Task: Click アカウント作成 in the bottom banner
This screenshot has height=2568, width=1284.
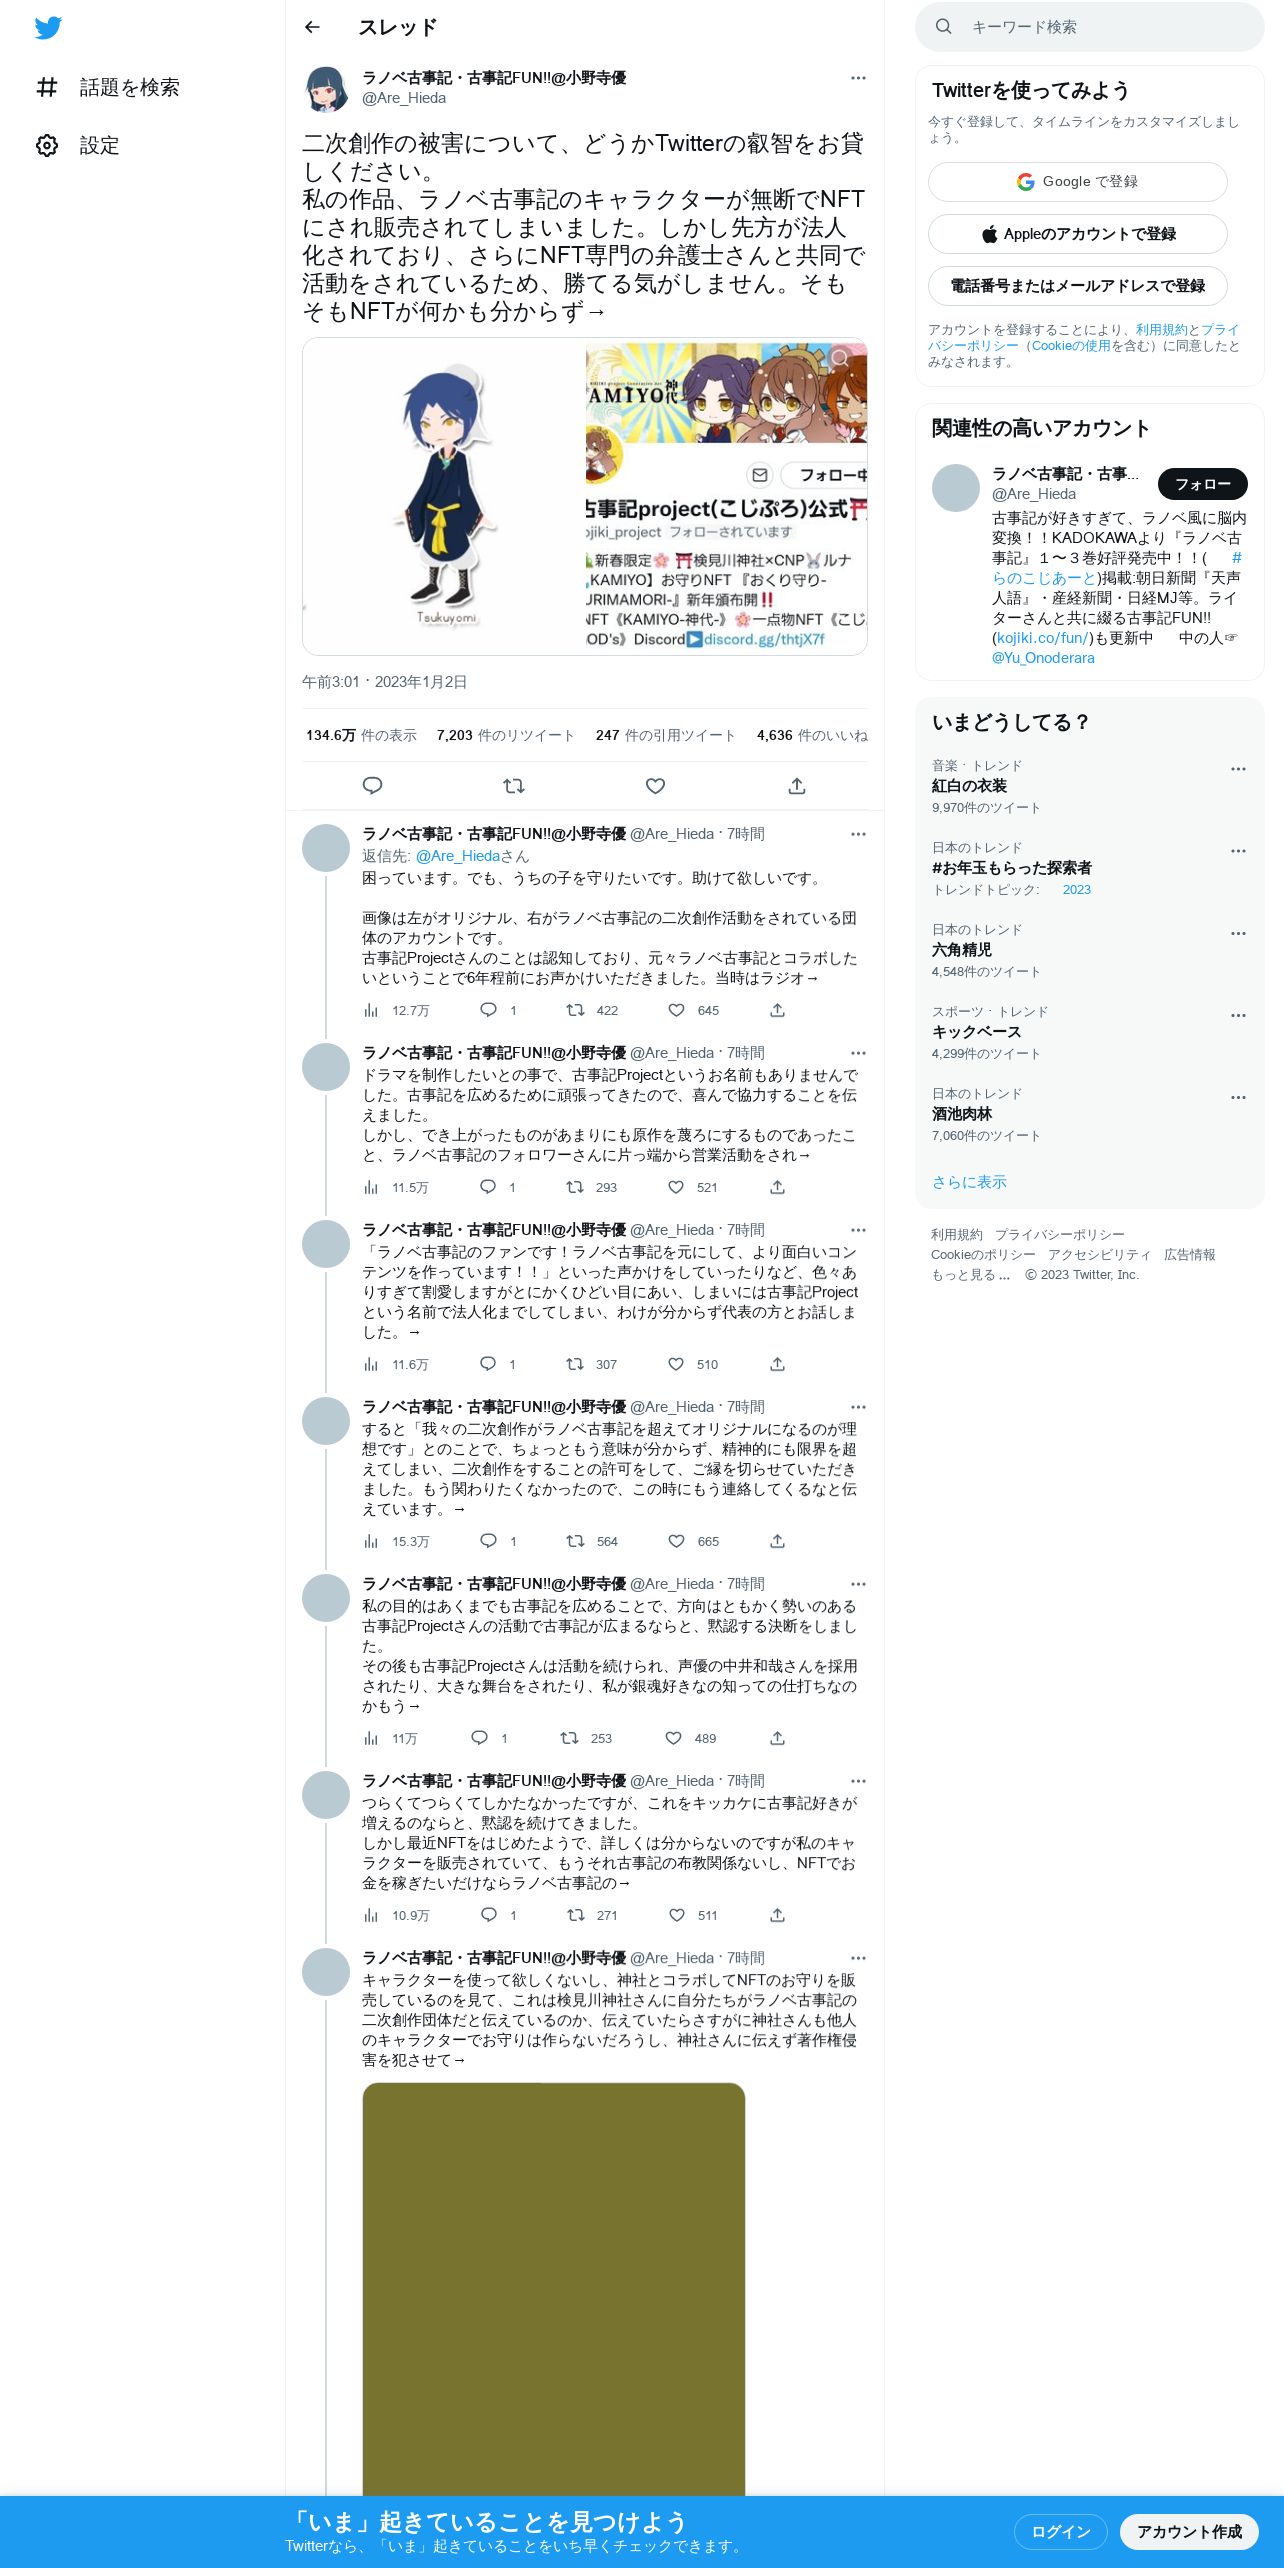Action: click(1189, 2531)
